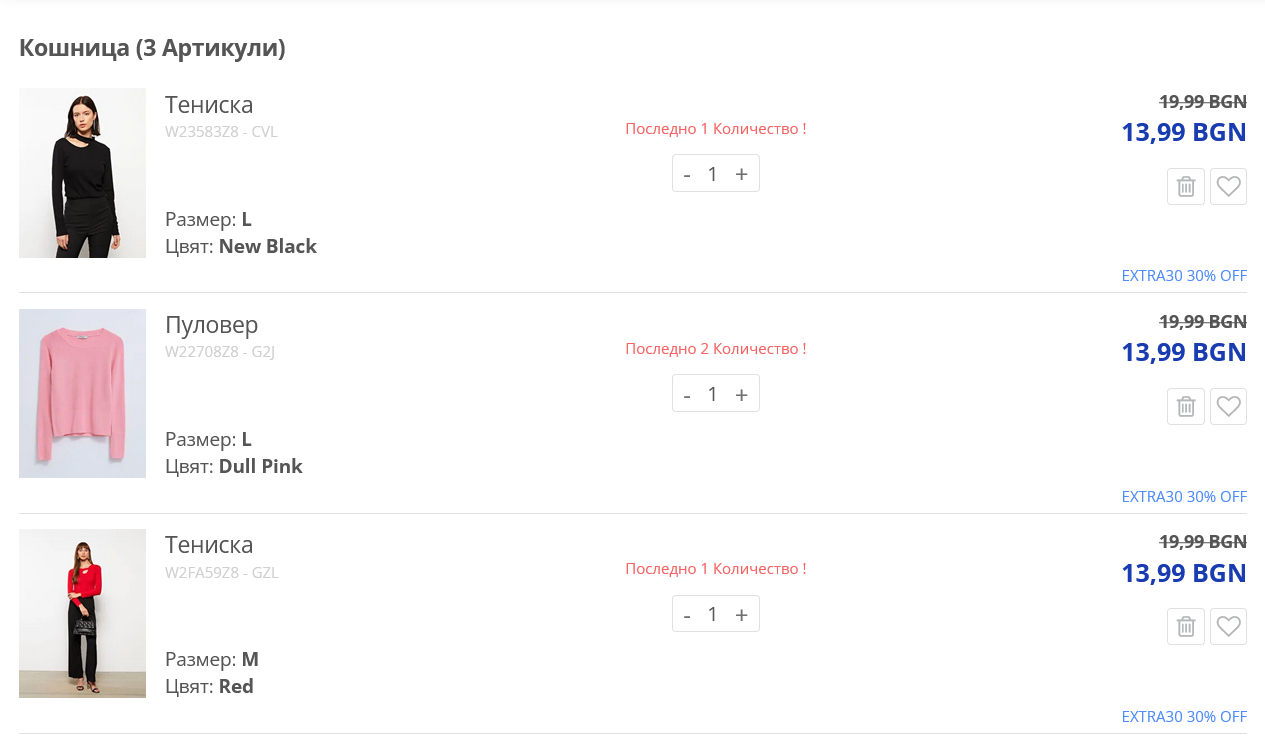
Task: Save pink Пуловер to favorites
Action: tap(1228, 407)
